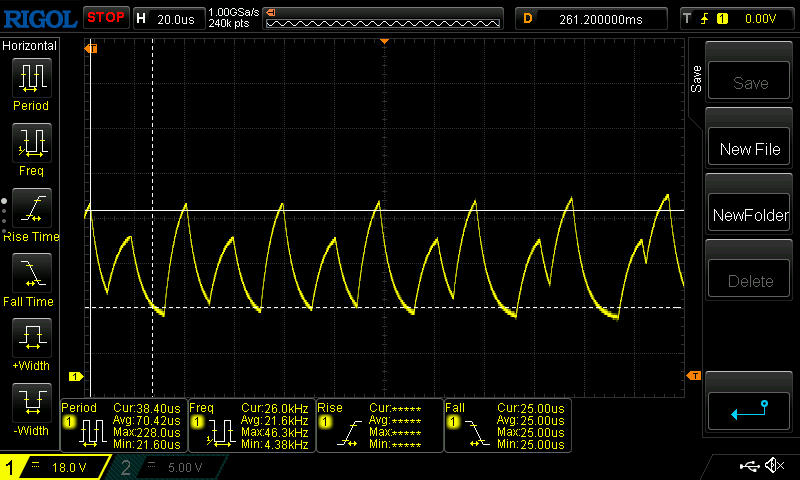
Task: Toggle channel 2 at 5.00 V
Action: pos(165,467)
